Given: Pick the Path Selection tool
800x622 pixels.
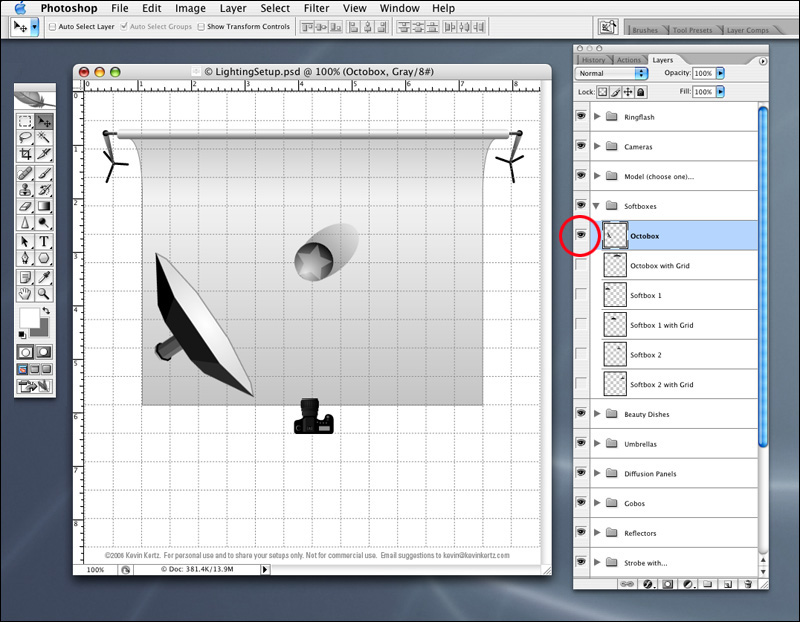Looking at the screenshot, I should click(25, 242).
